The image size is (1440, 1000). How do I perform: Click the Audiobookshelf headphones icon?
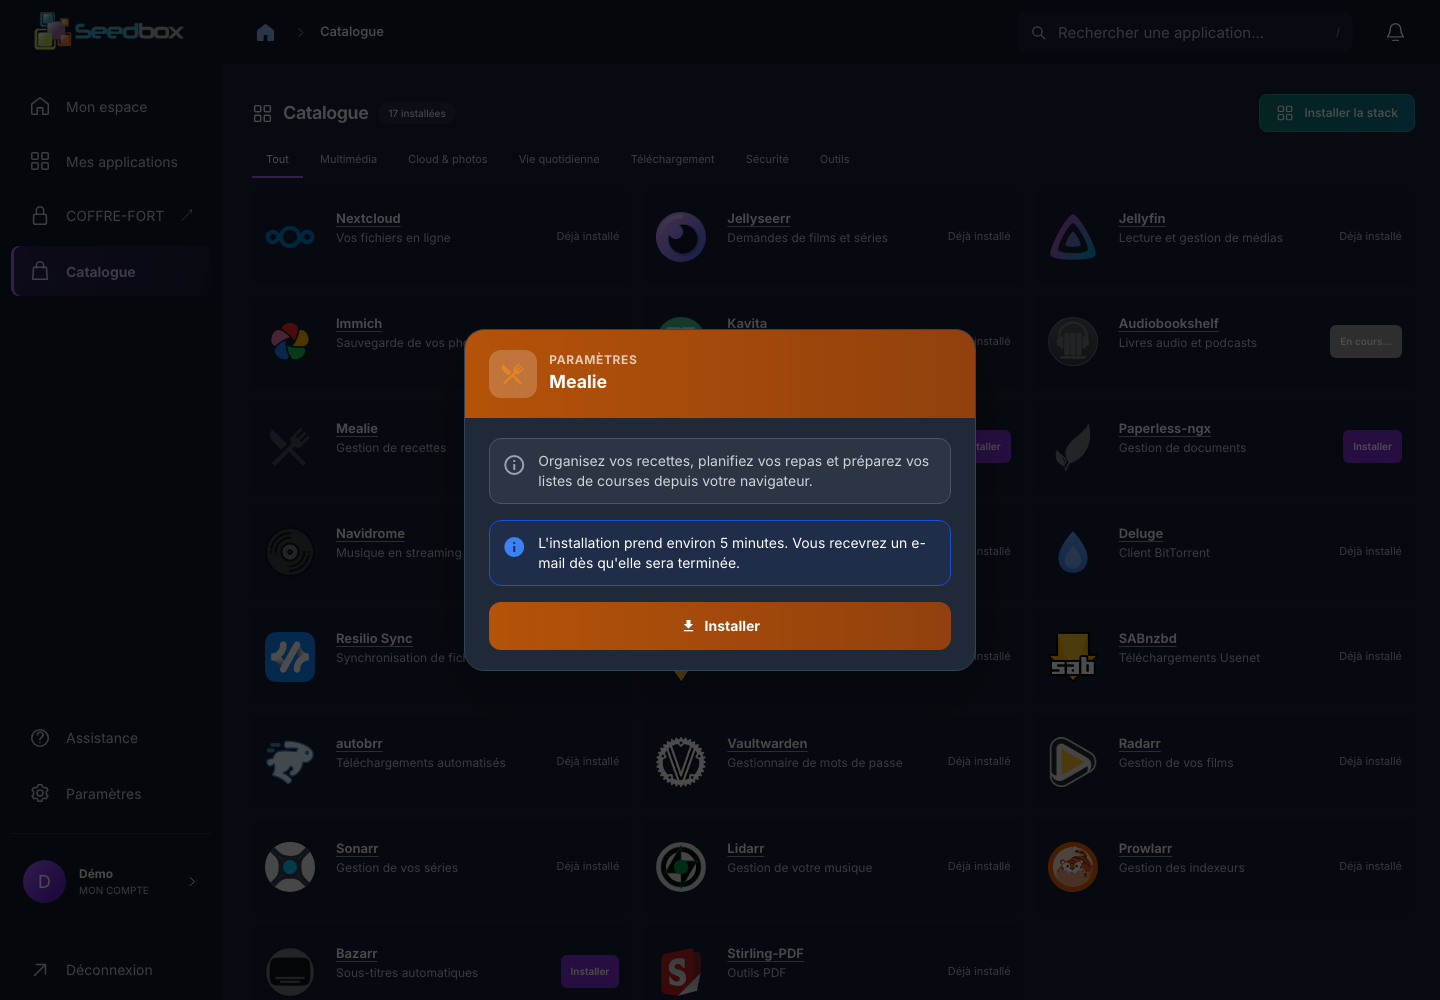(x=1073, y=342)
